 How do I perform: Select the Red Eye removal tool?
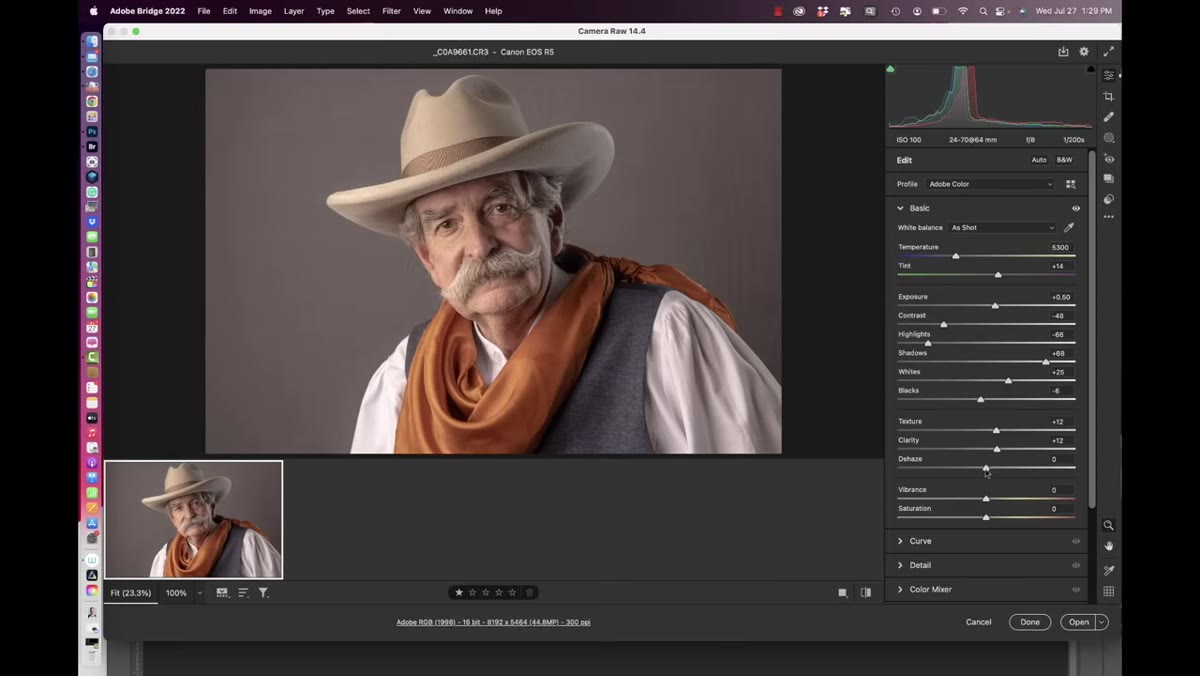point(1109,159)
